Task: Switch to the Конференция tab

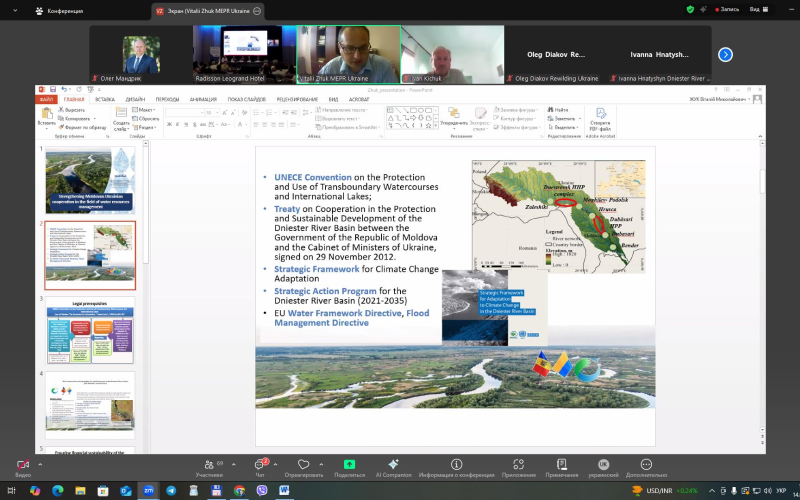Action: pos(59,11)
